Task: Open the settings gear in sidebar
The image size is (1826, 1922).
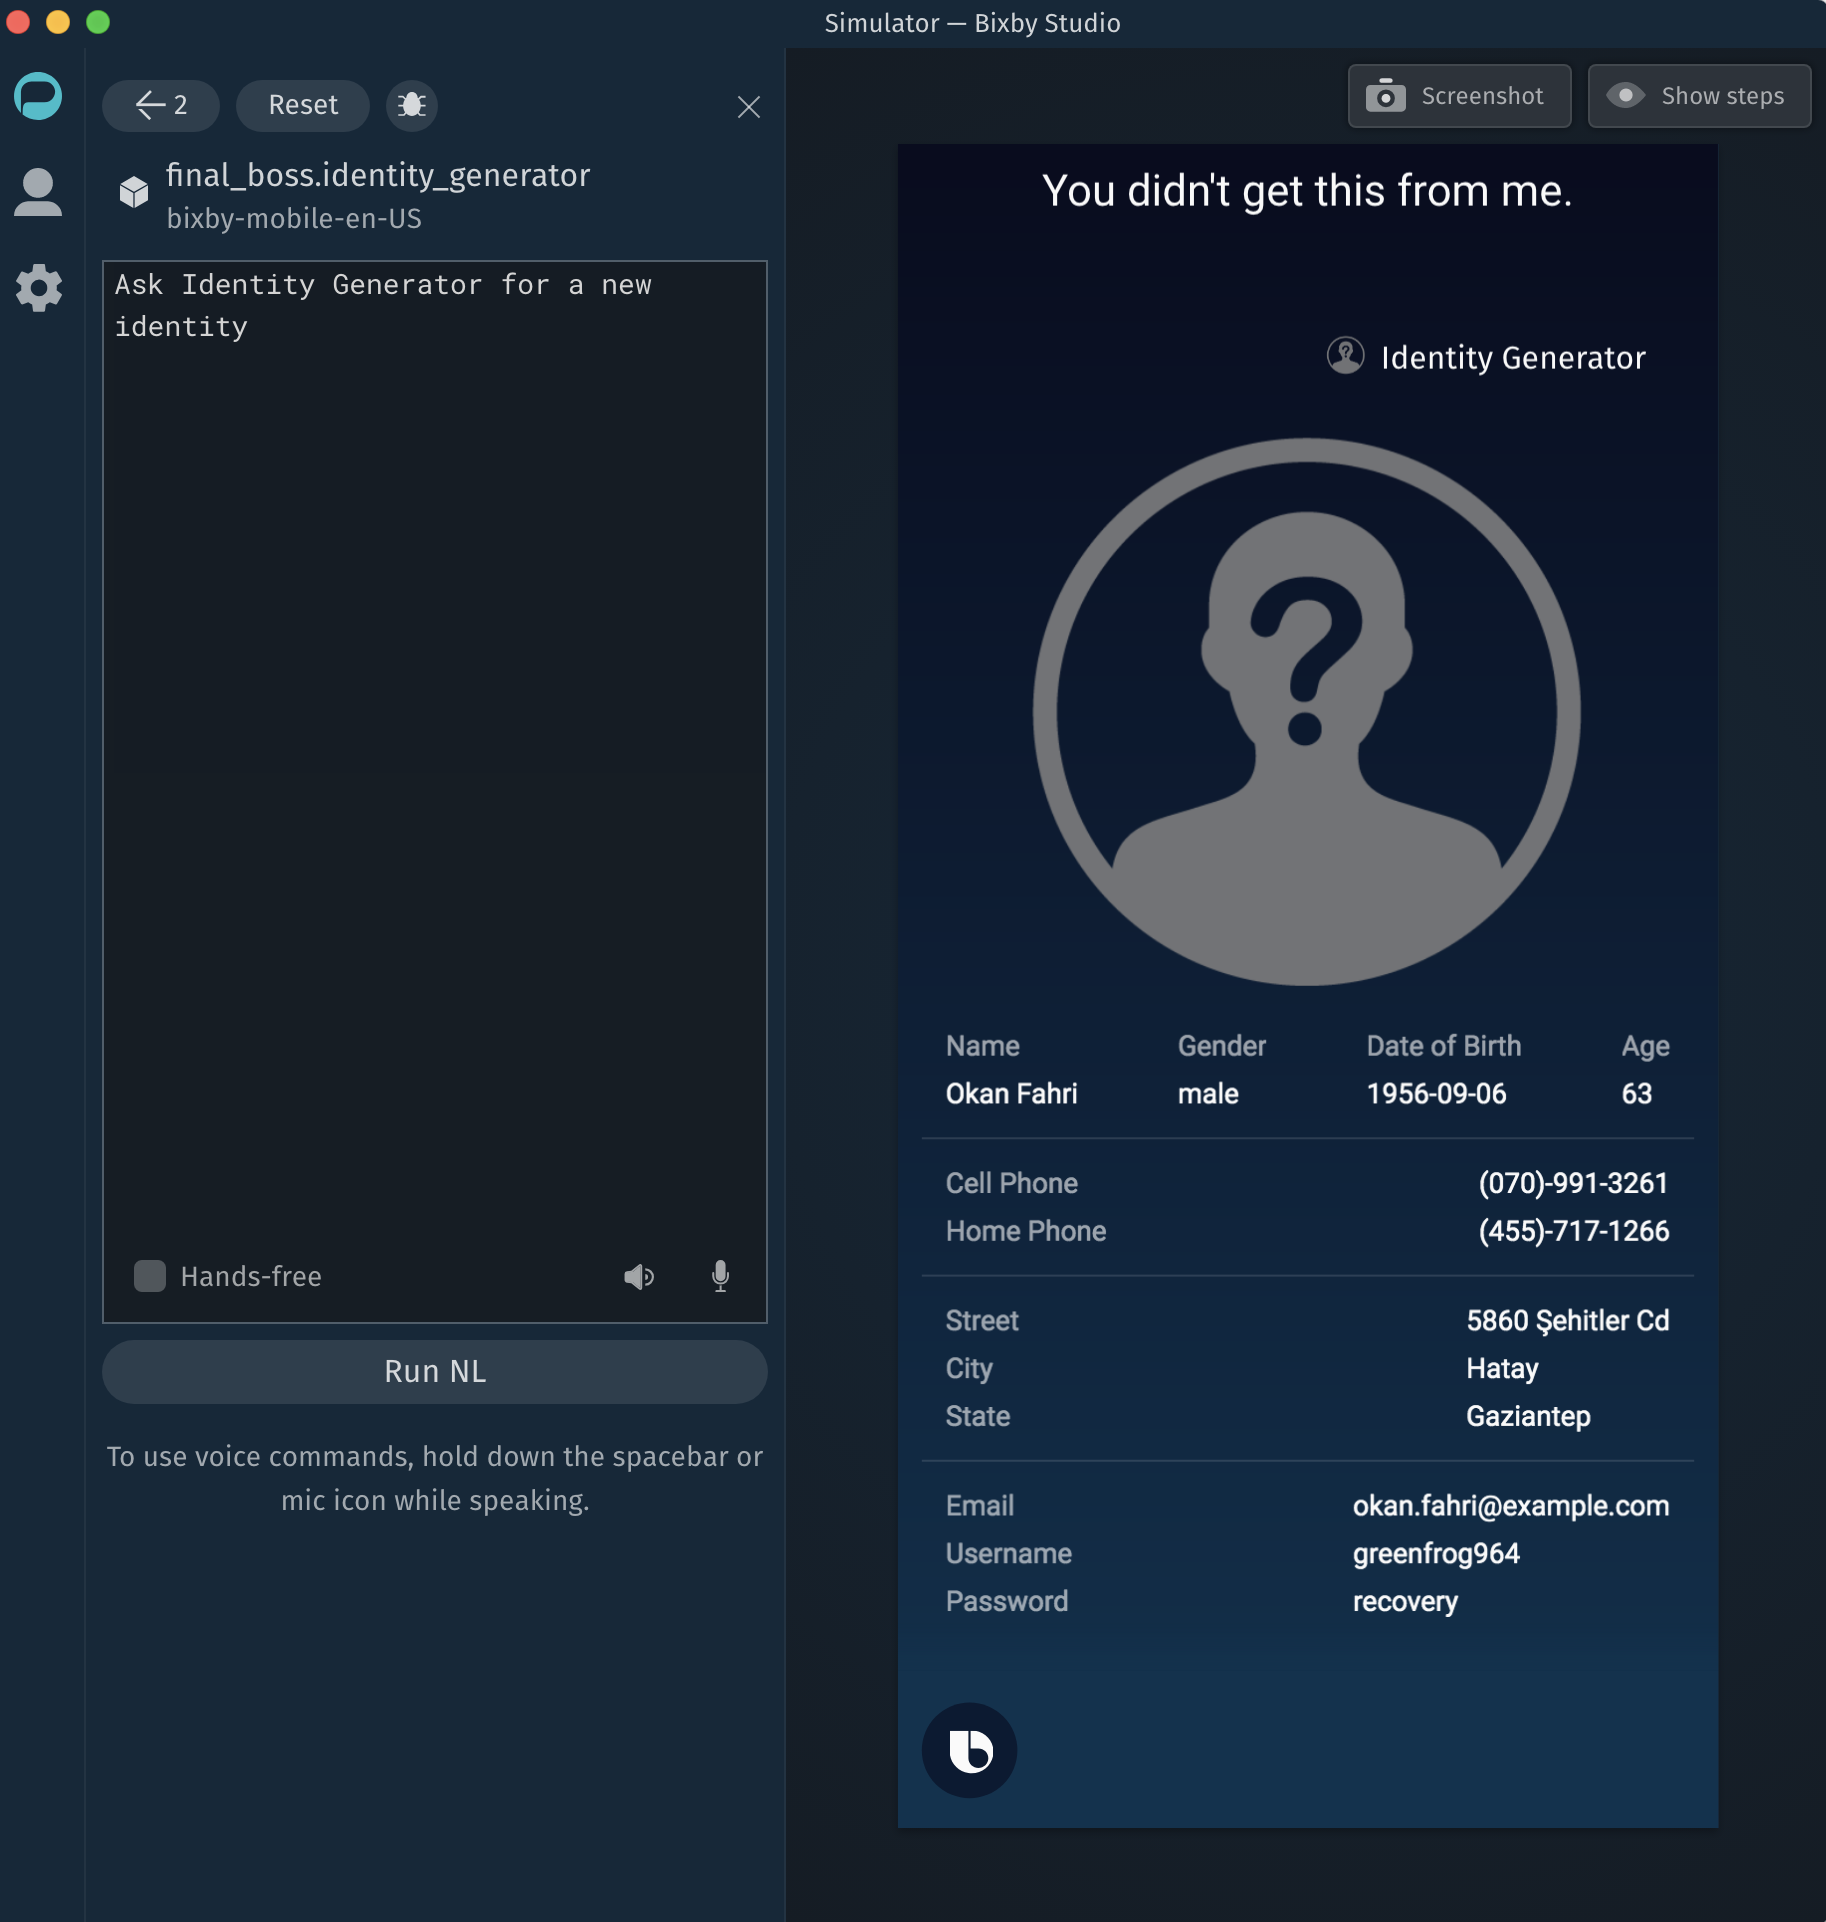Action: pyautogui.click(x=38, y=288)
